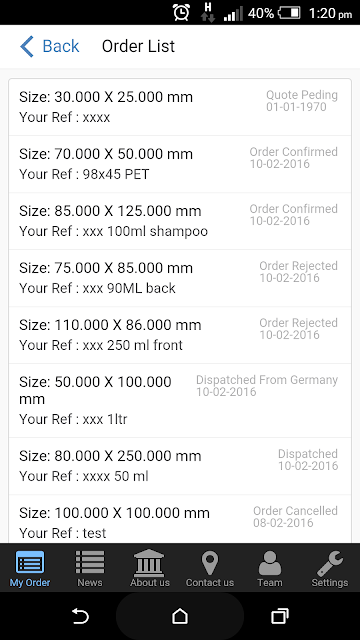Tap the blue back chevron arrow
The image size is (360, 640).
tap(27, 46)
